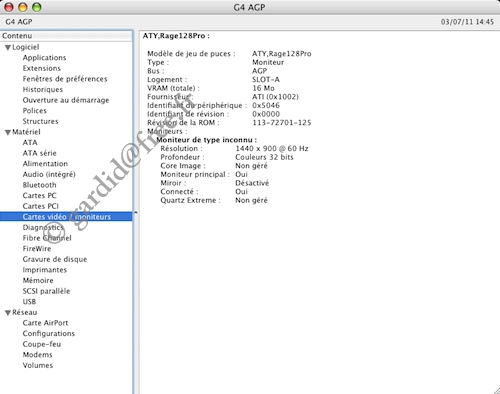Click the pane splitter handle

pos(136,212)
